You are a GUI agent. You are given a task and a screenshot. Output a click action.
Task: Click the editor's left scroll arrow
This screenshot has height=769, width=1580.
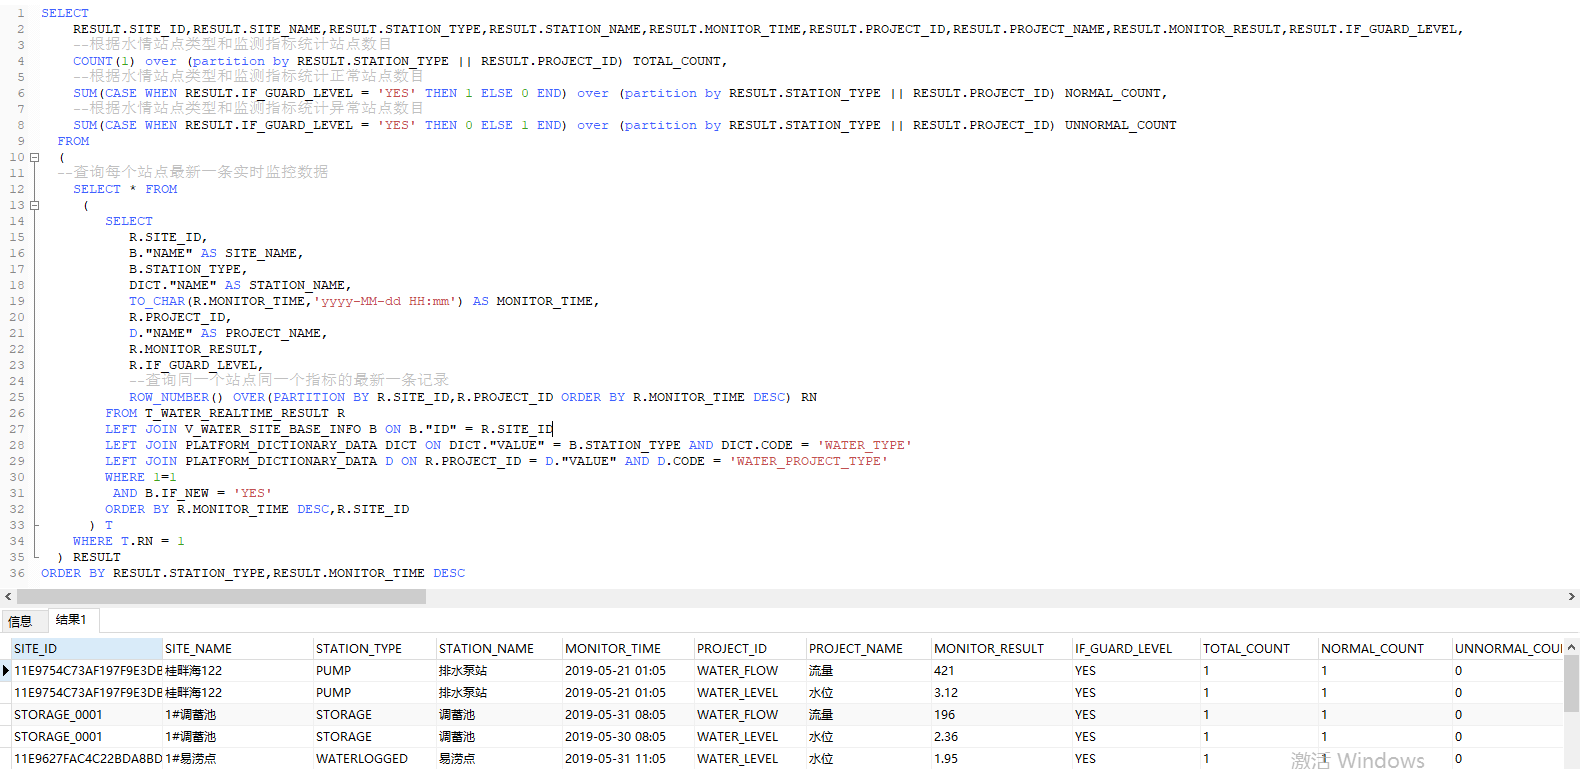8,596
